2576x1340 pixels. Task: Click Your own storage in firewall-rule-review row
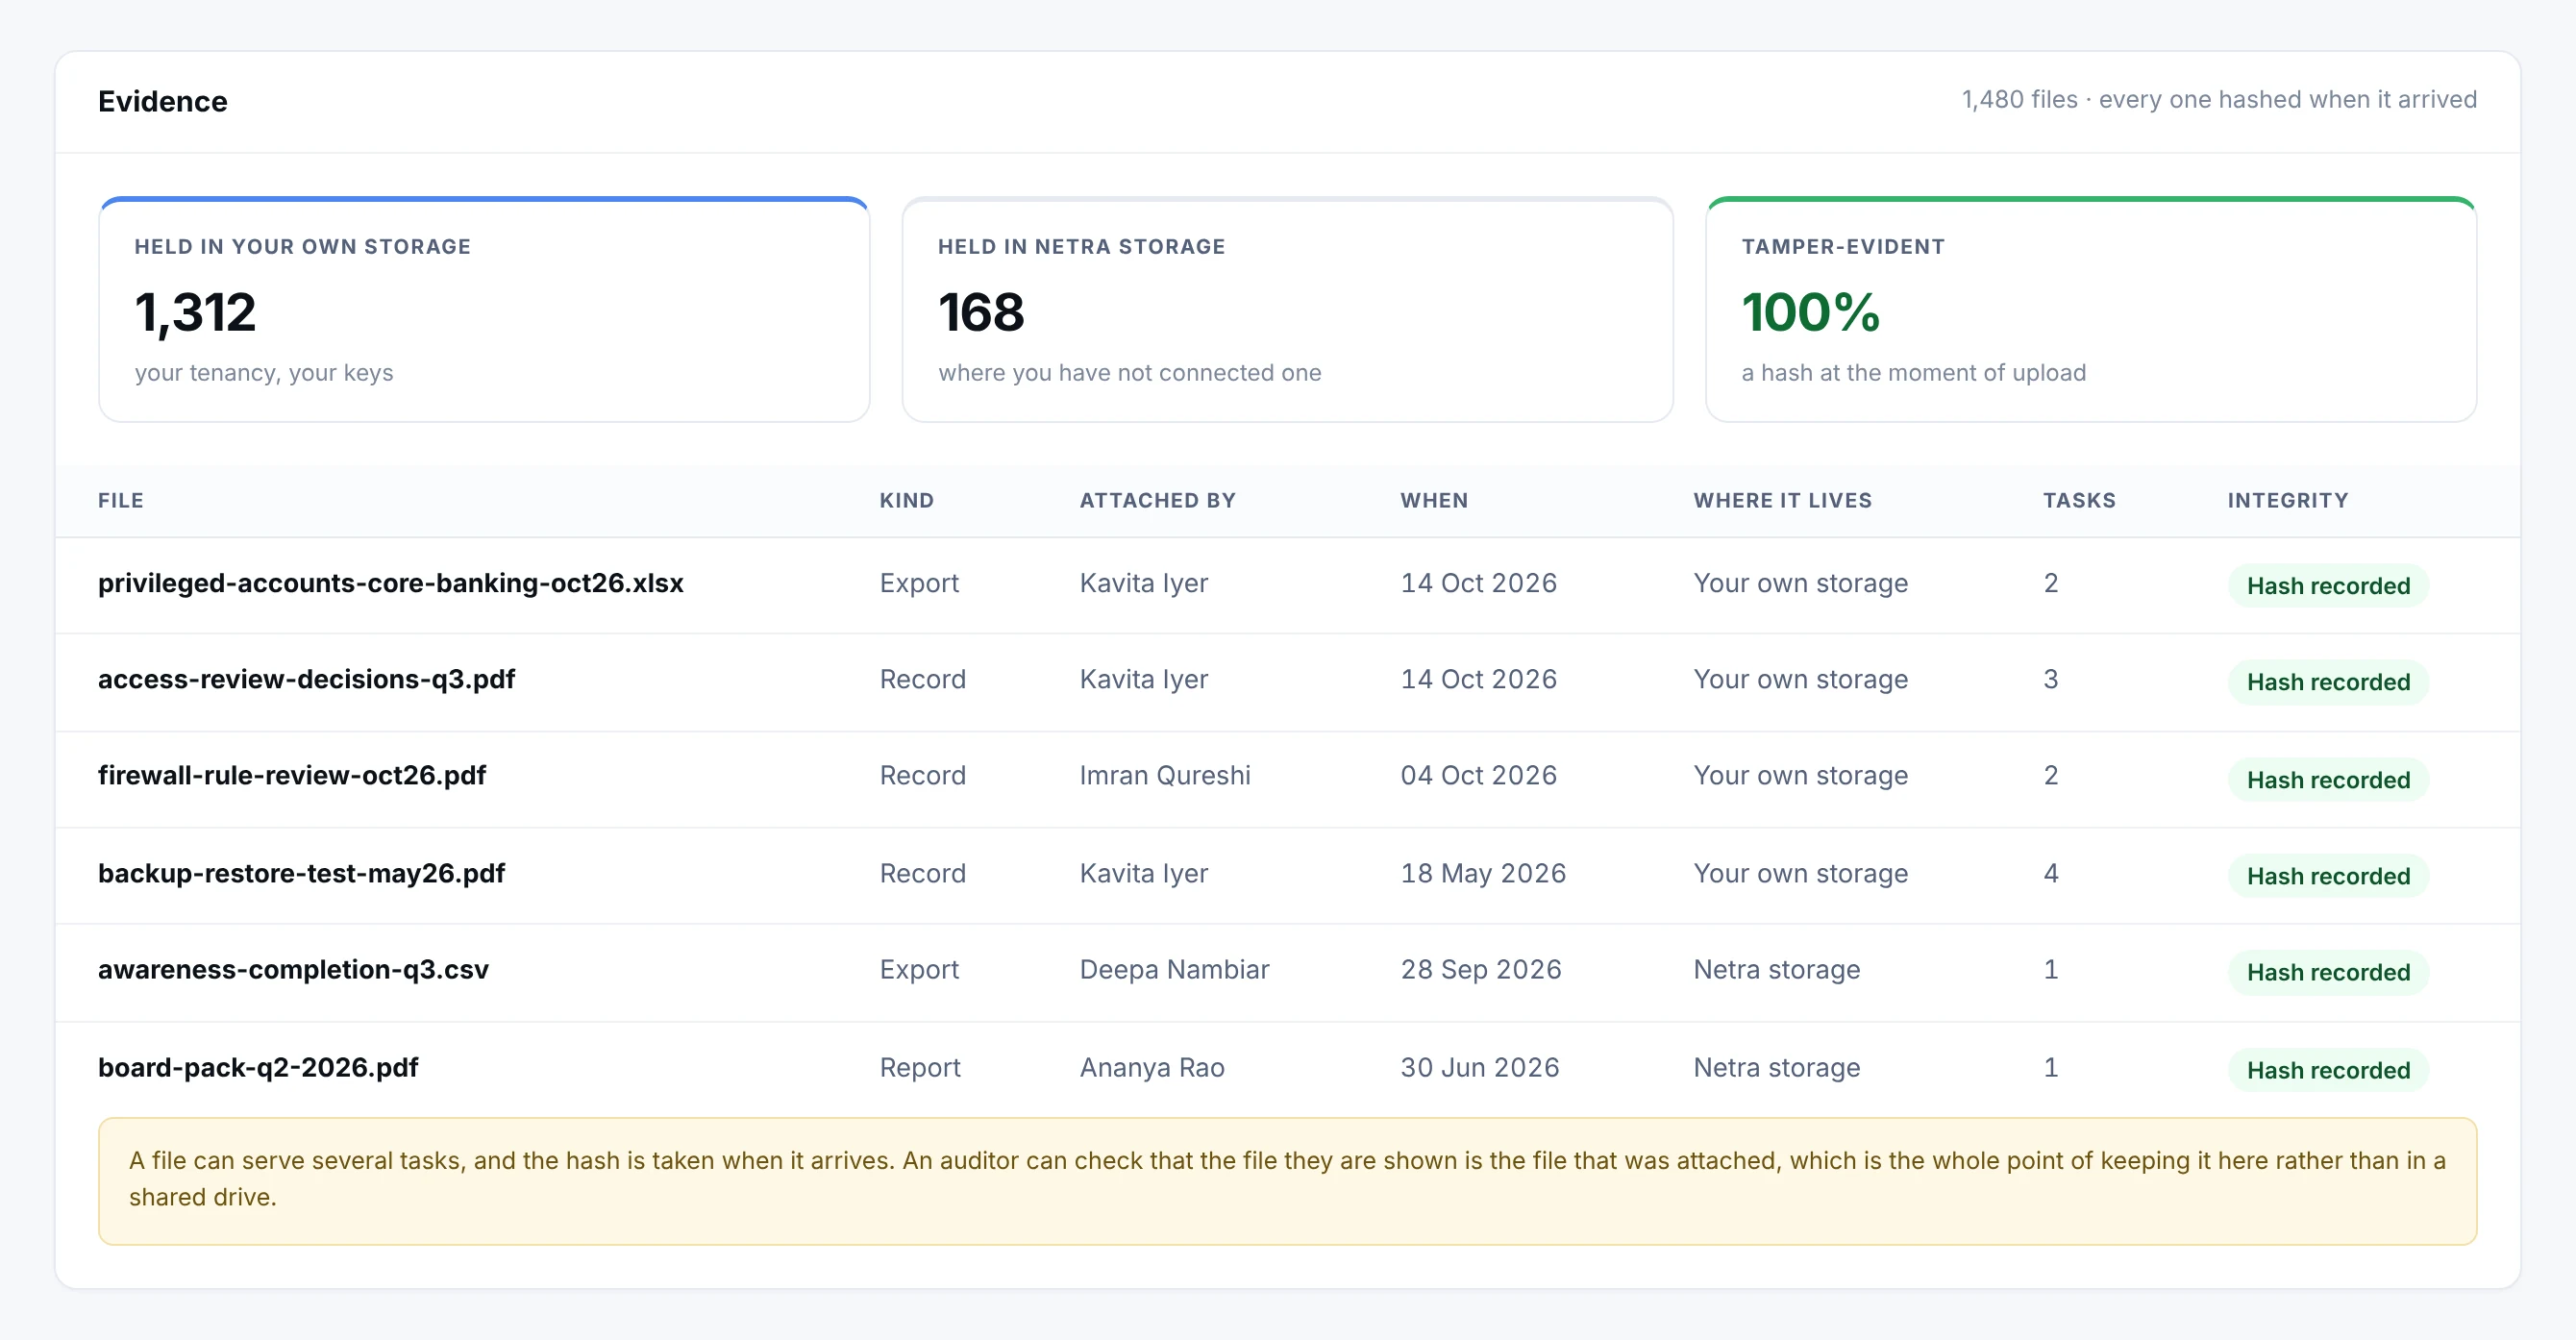point(1801,775)
